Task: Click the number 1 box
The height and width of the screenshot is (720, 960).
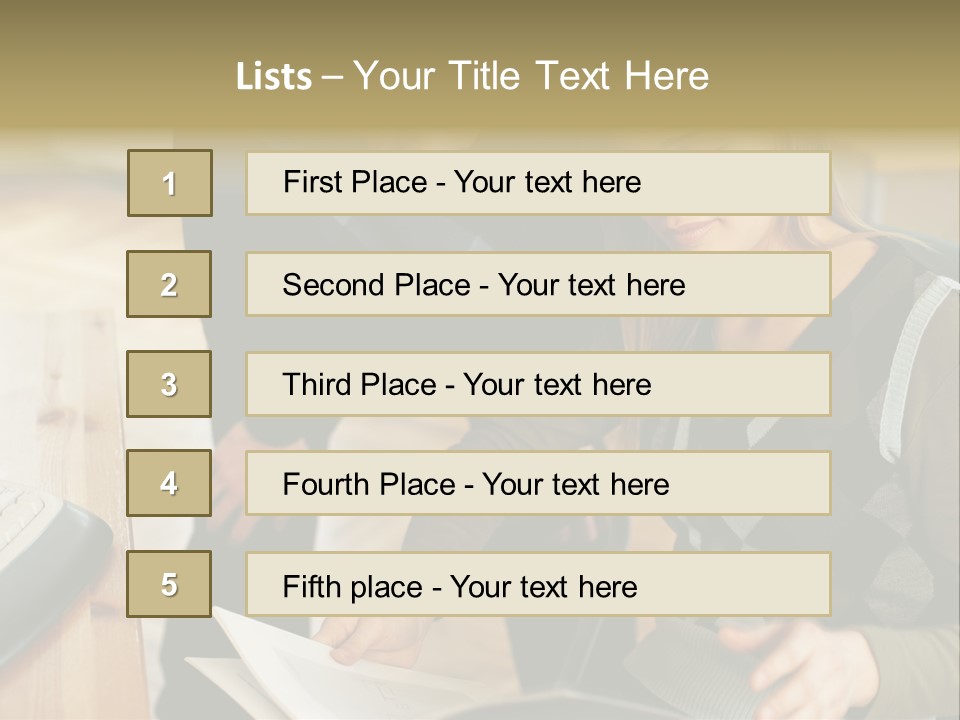Action: tap(170, 183)
